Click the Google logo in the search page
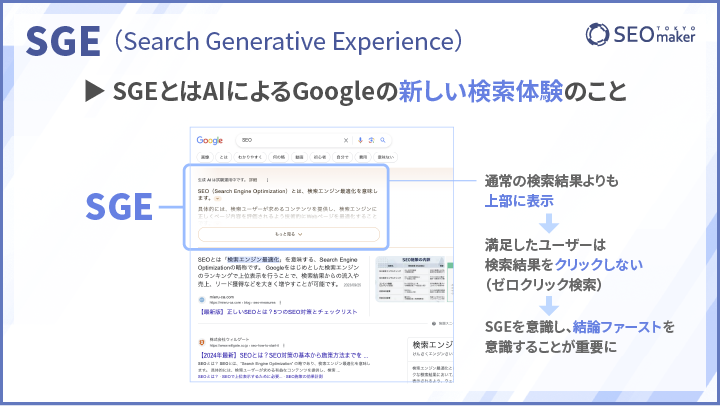This screenshot has height=406, width=720. click(x=209, y=141)
